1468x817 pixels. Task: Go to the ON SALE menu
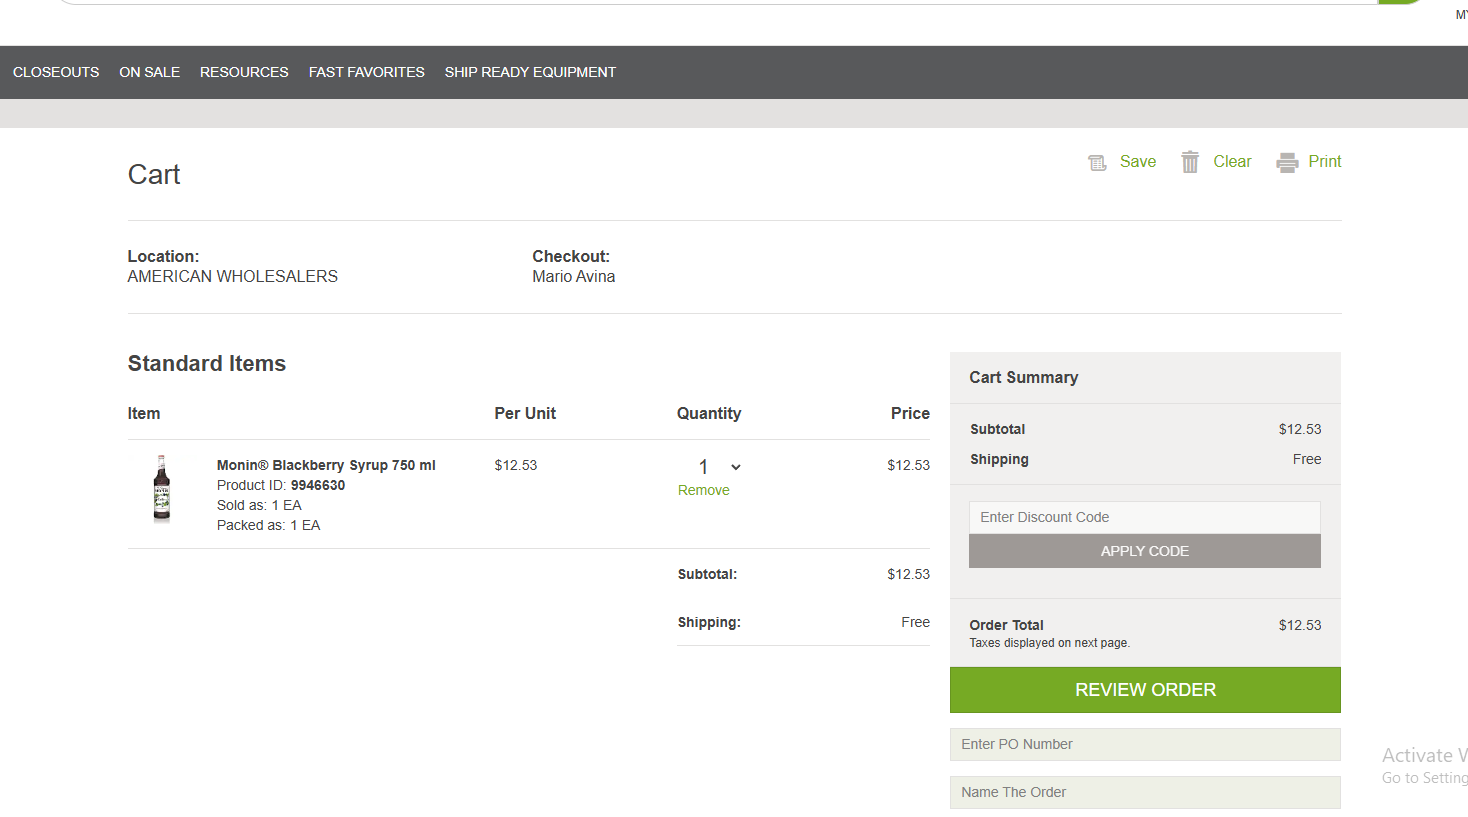coord(150,72)
